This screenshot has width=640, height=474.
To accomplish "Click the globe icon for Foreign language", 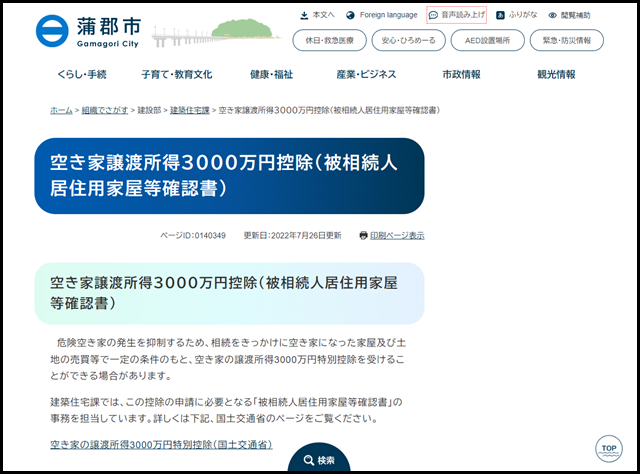I will [350, 16].
